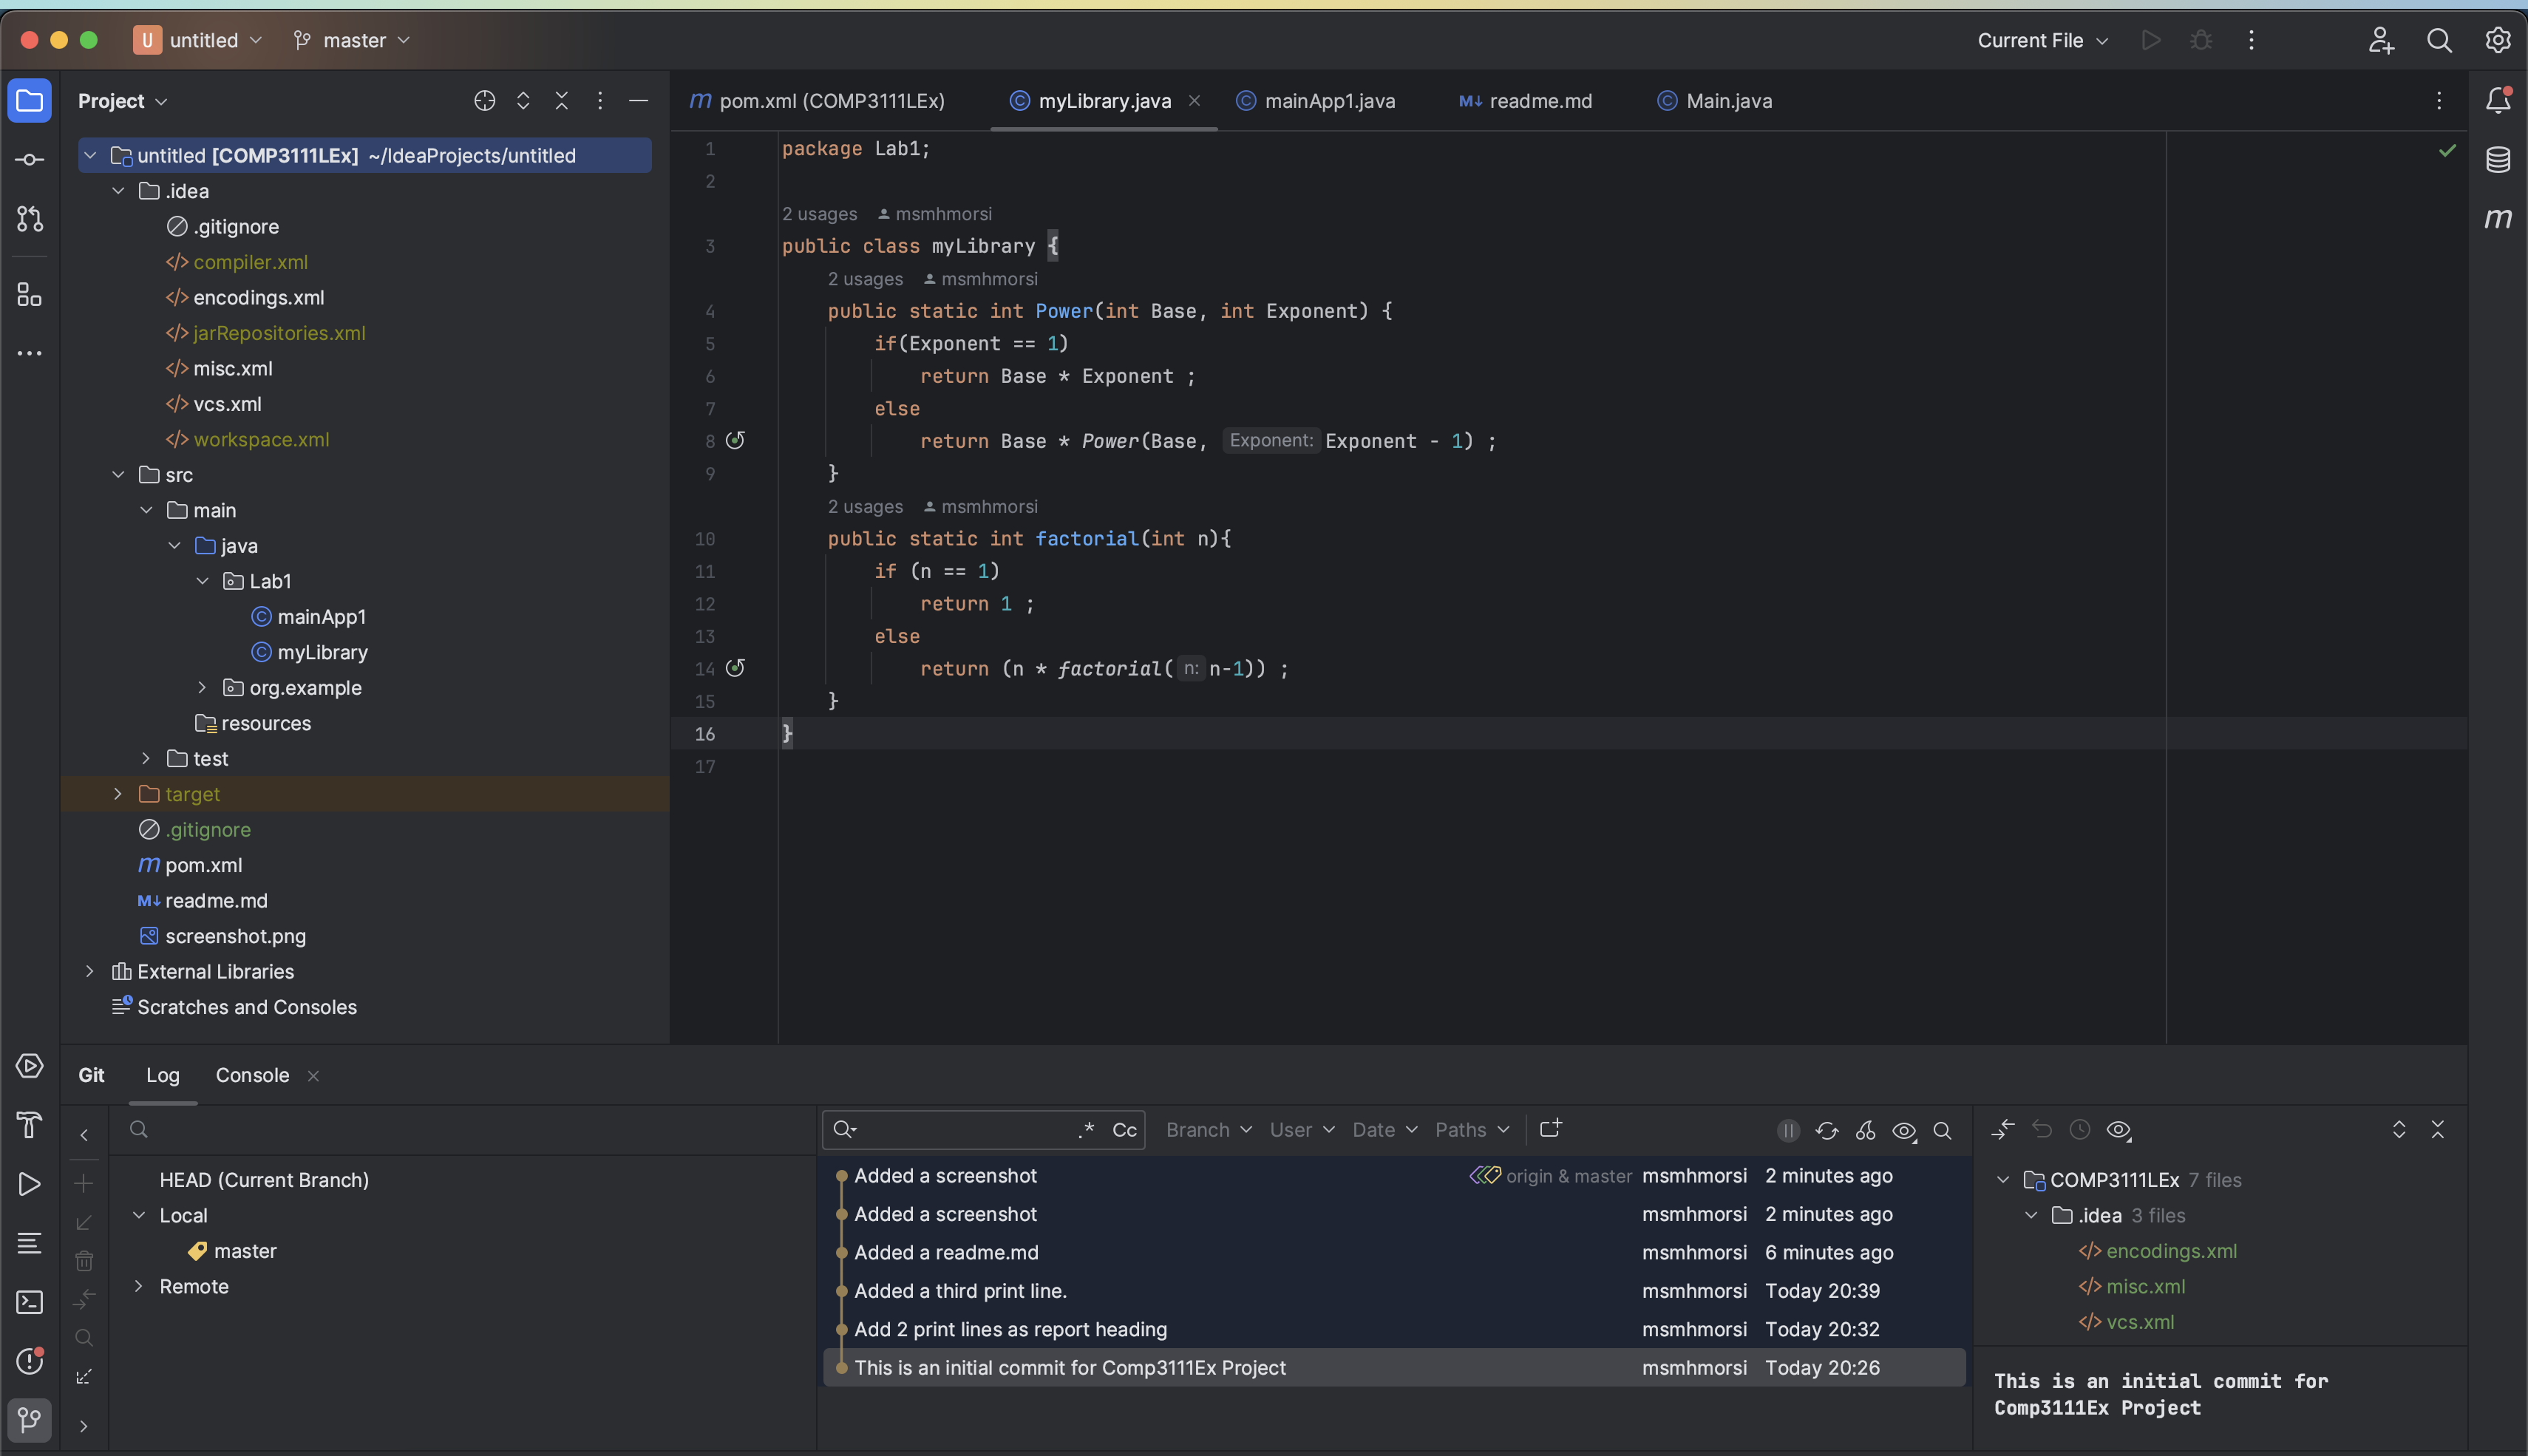The image size is (2528, 1456).
Task: Open the Database tool window
Action: pyautogui.click(x=2497, y=160)
